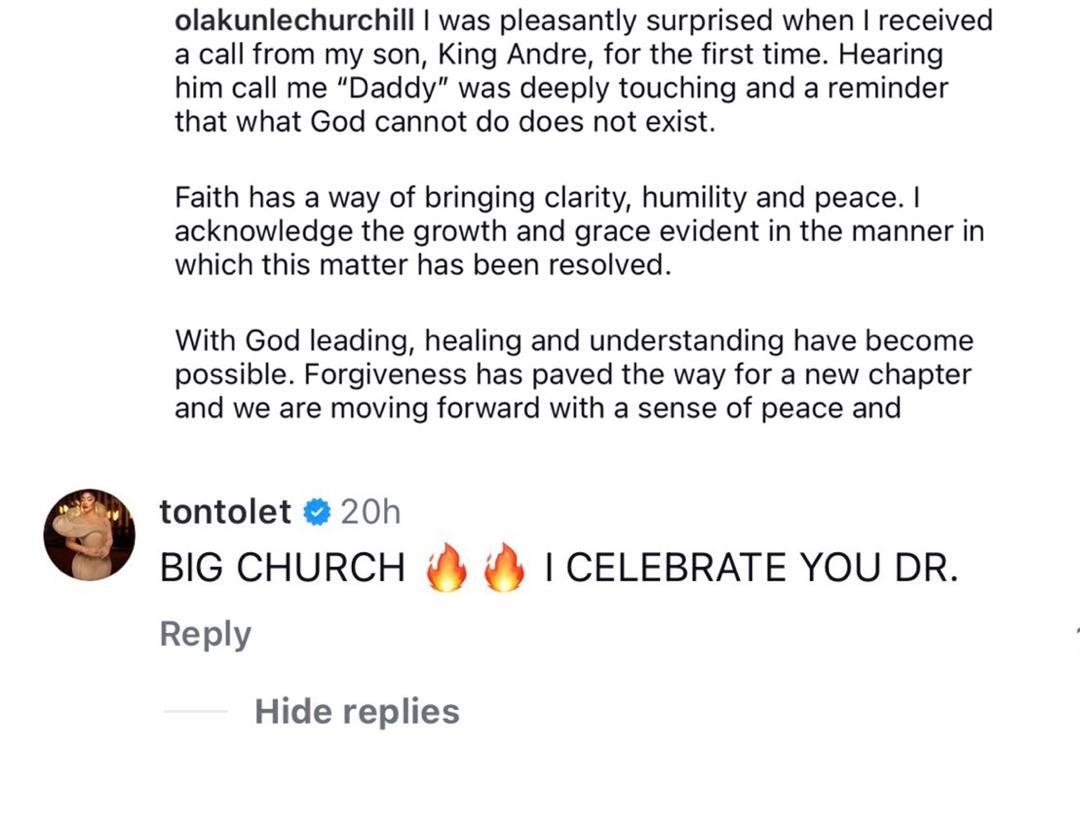Visit the tontolet username link
Screen dimensions: 1080x830
click(x=226, y=512)
